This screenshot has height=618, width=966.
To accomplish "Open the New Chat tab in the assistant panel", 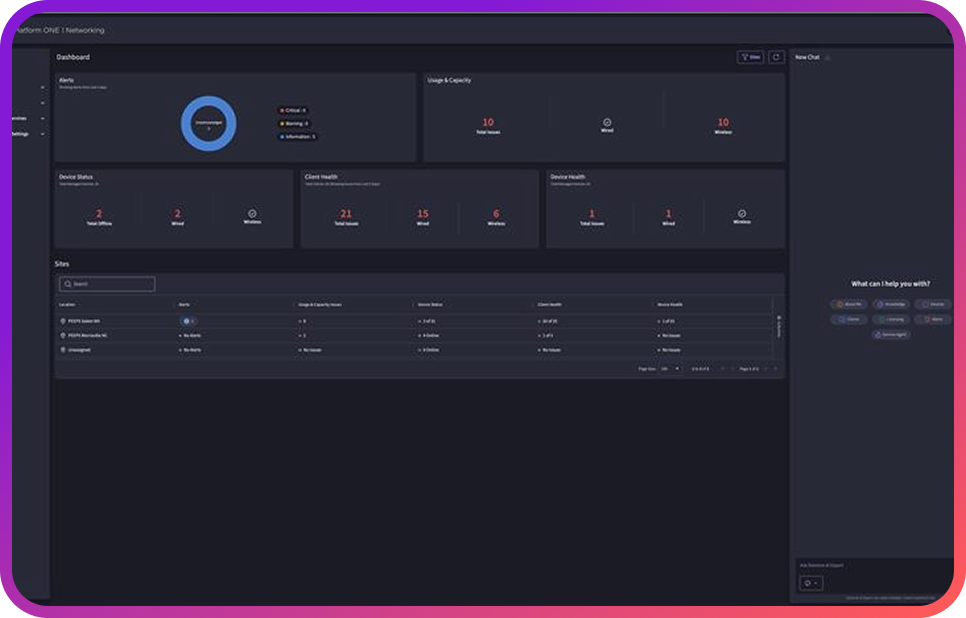I will [808, 57].
